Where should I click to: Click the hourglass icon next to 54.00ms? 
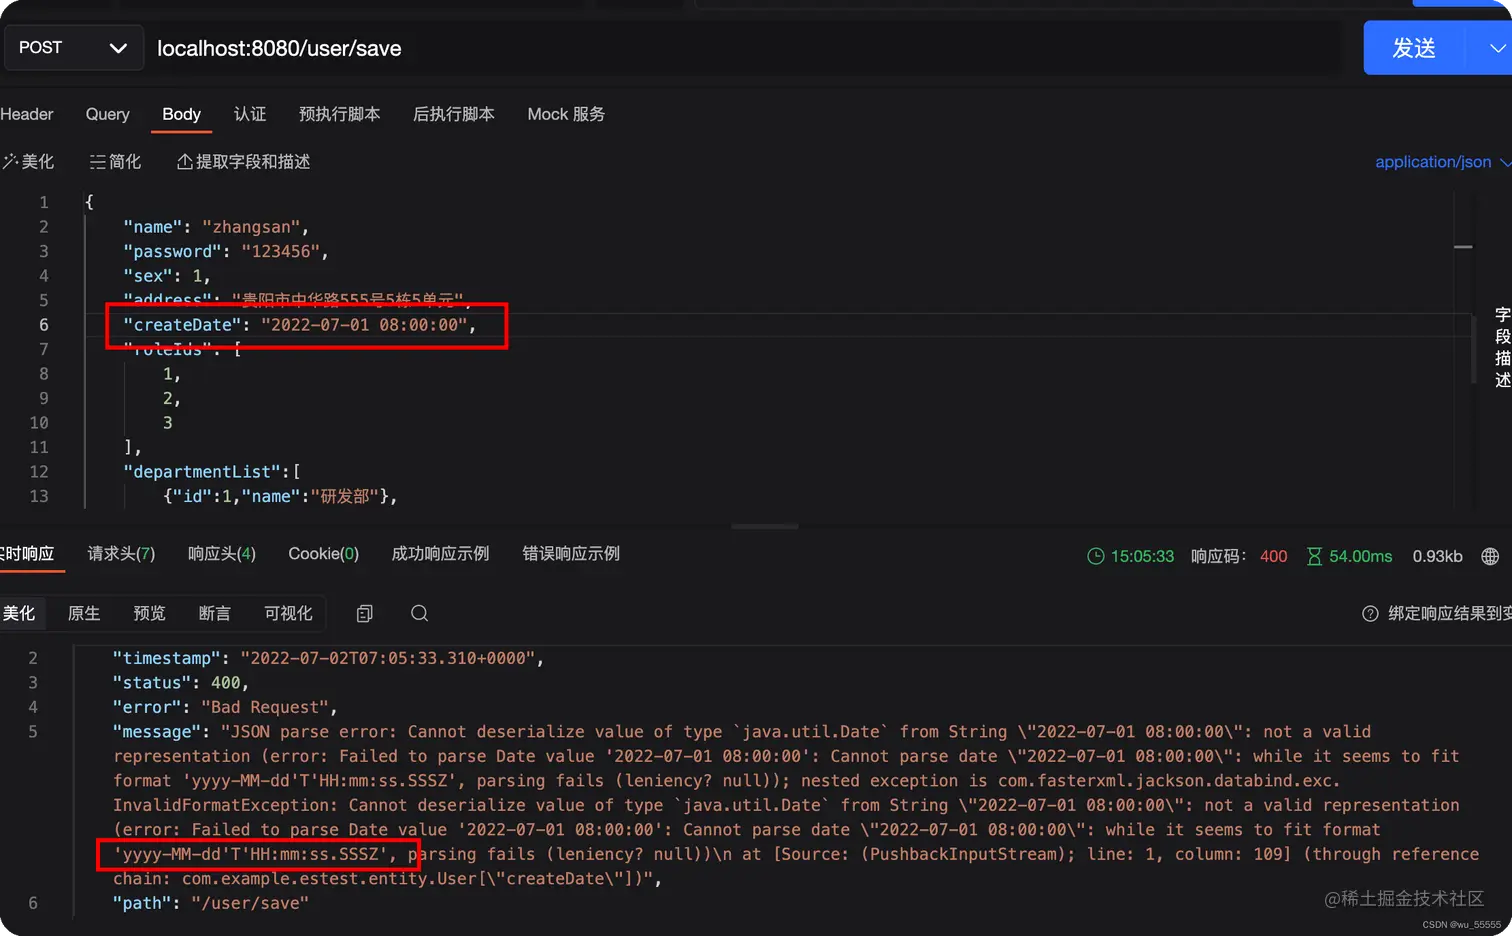(1314, 557)
